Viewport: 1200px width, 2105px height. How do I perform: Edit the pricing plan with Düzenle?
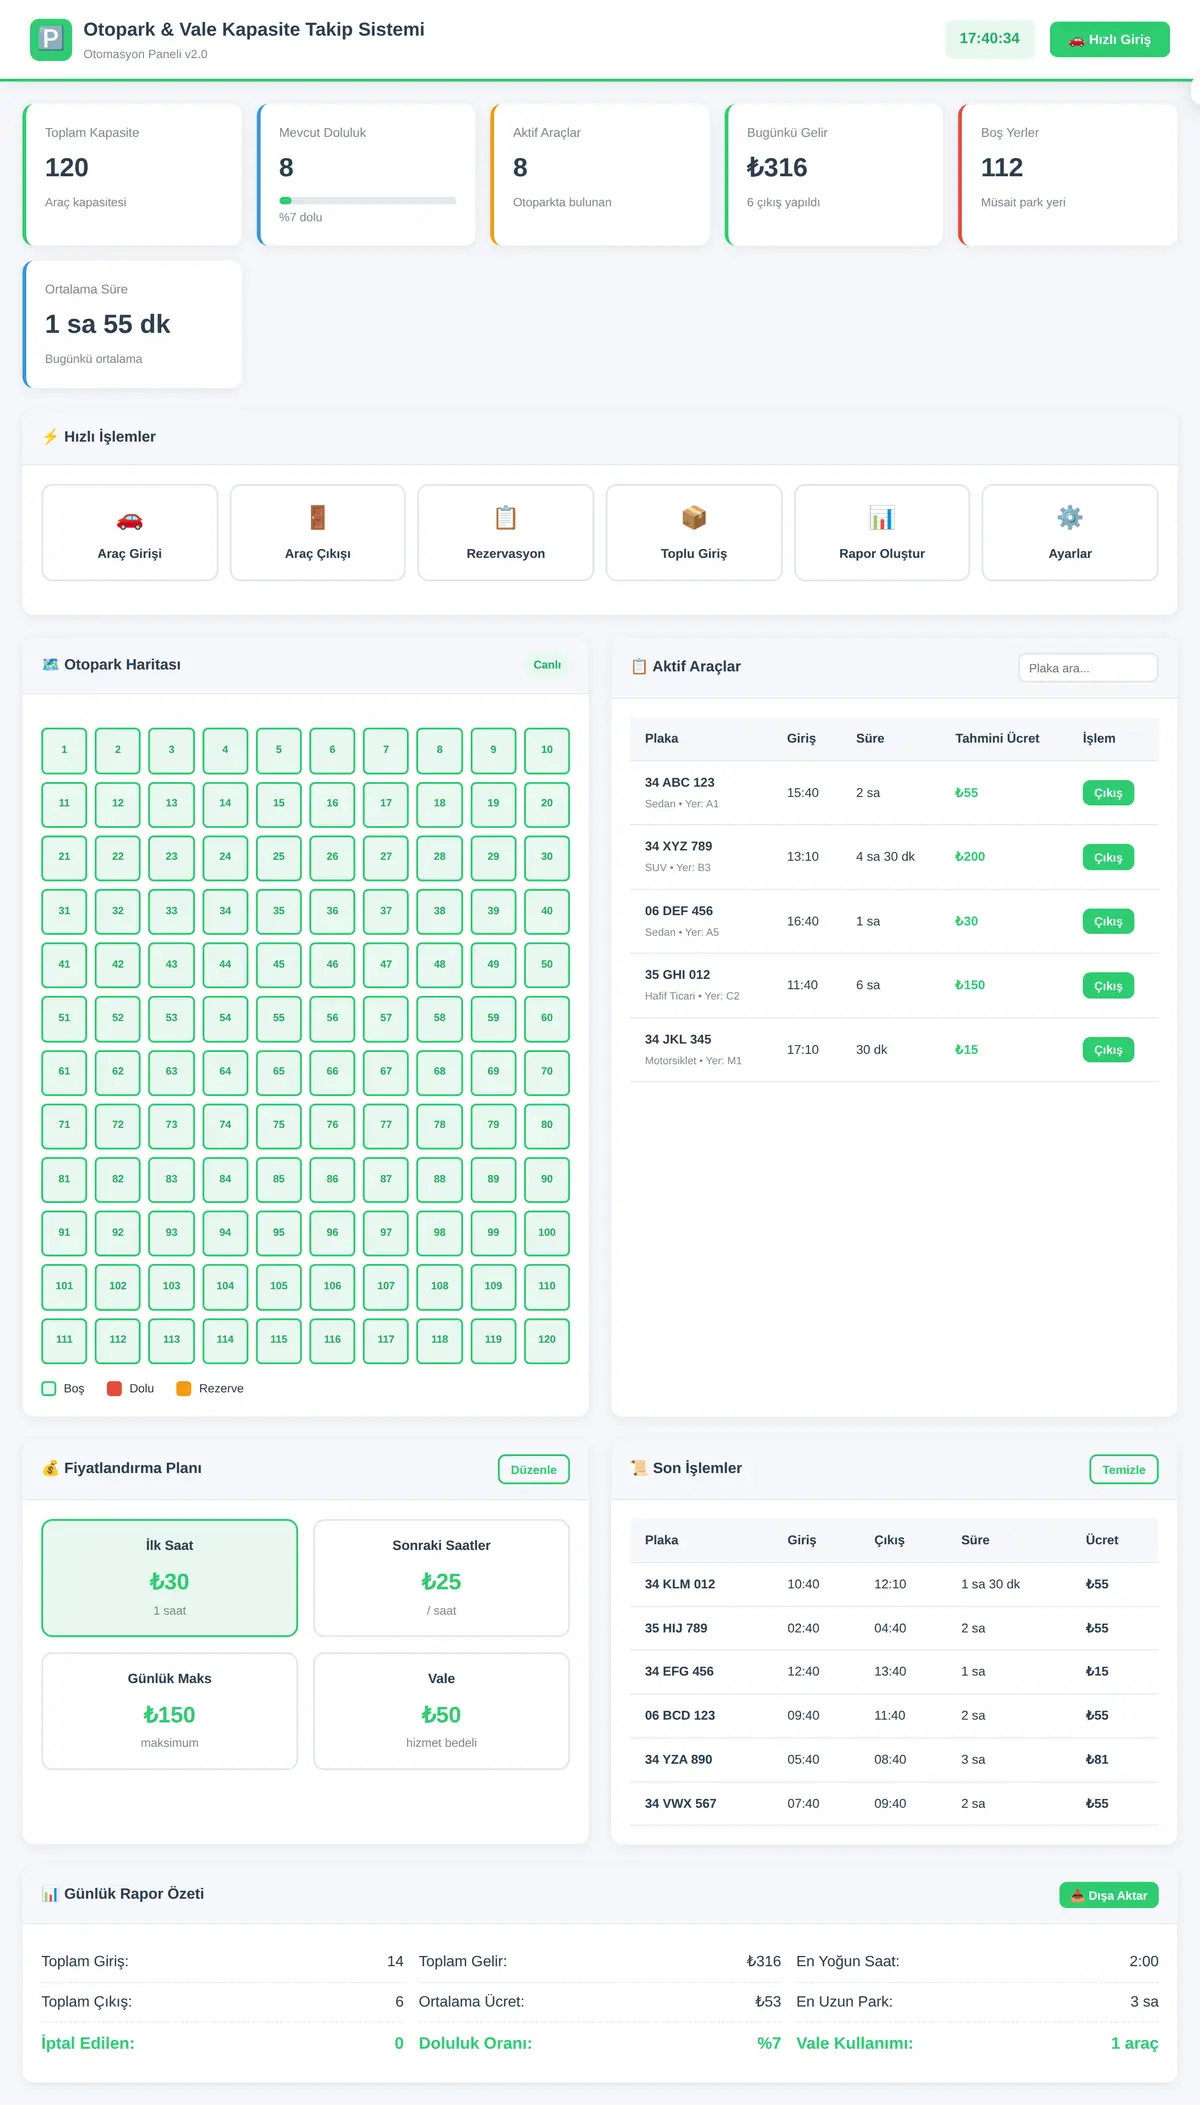pyautogui.click(x=534, y=1469)
